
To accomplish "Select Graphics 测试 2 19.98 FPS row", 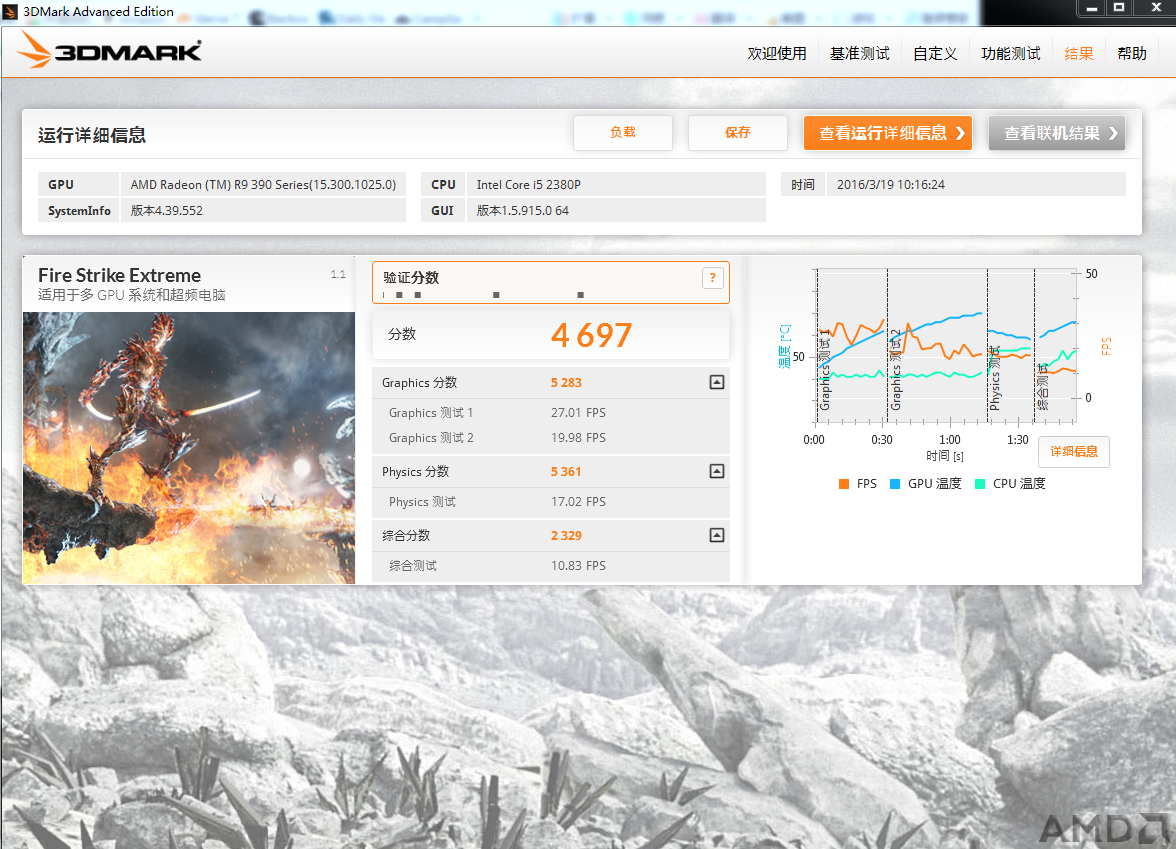I will click(550, 437).
